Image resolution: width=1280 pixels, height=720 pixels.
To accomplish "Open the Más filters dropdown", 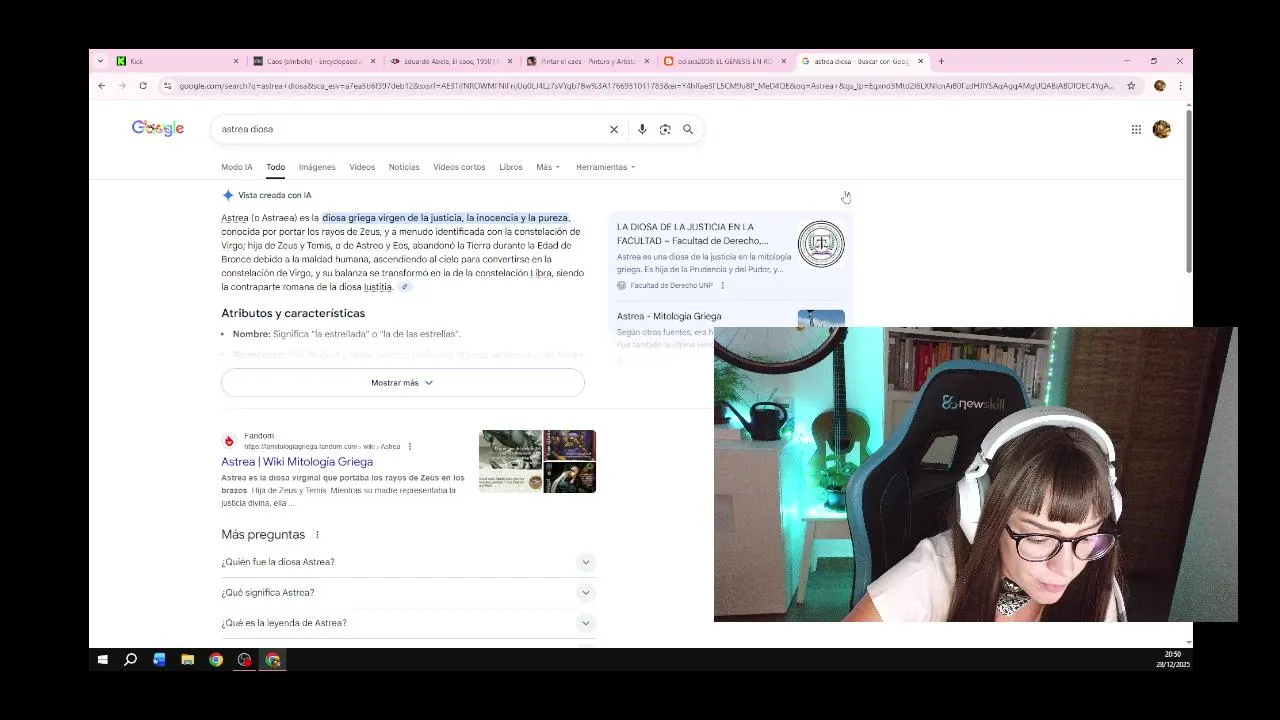I will [x=548, y=167].
